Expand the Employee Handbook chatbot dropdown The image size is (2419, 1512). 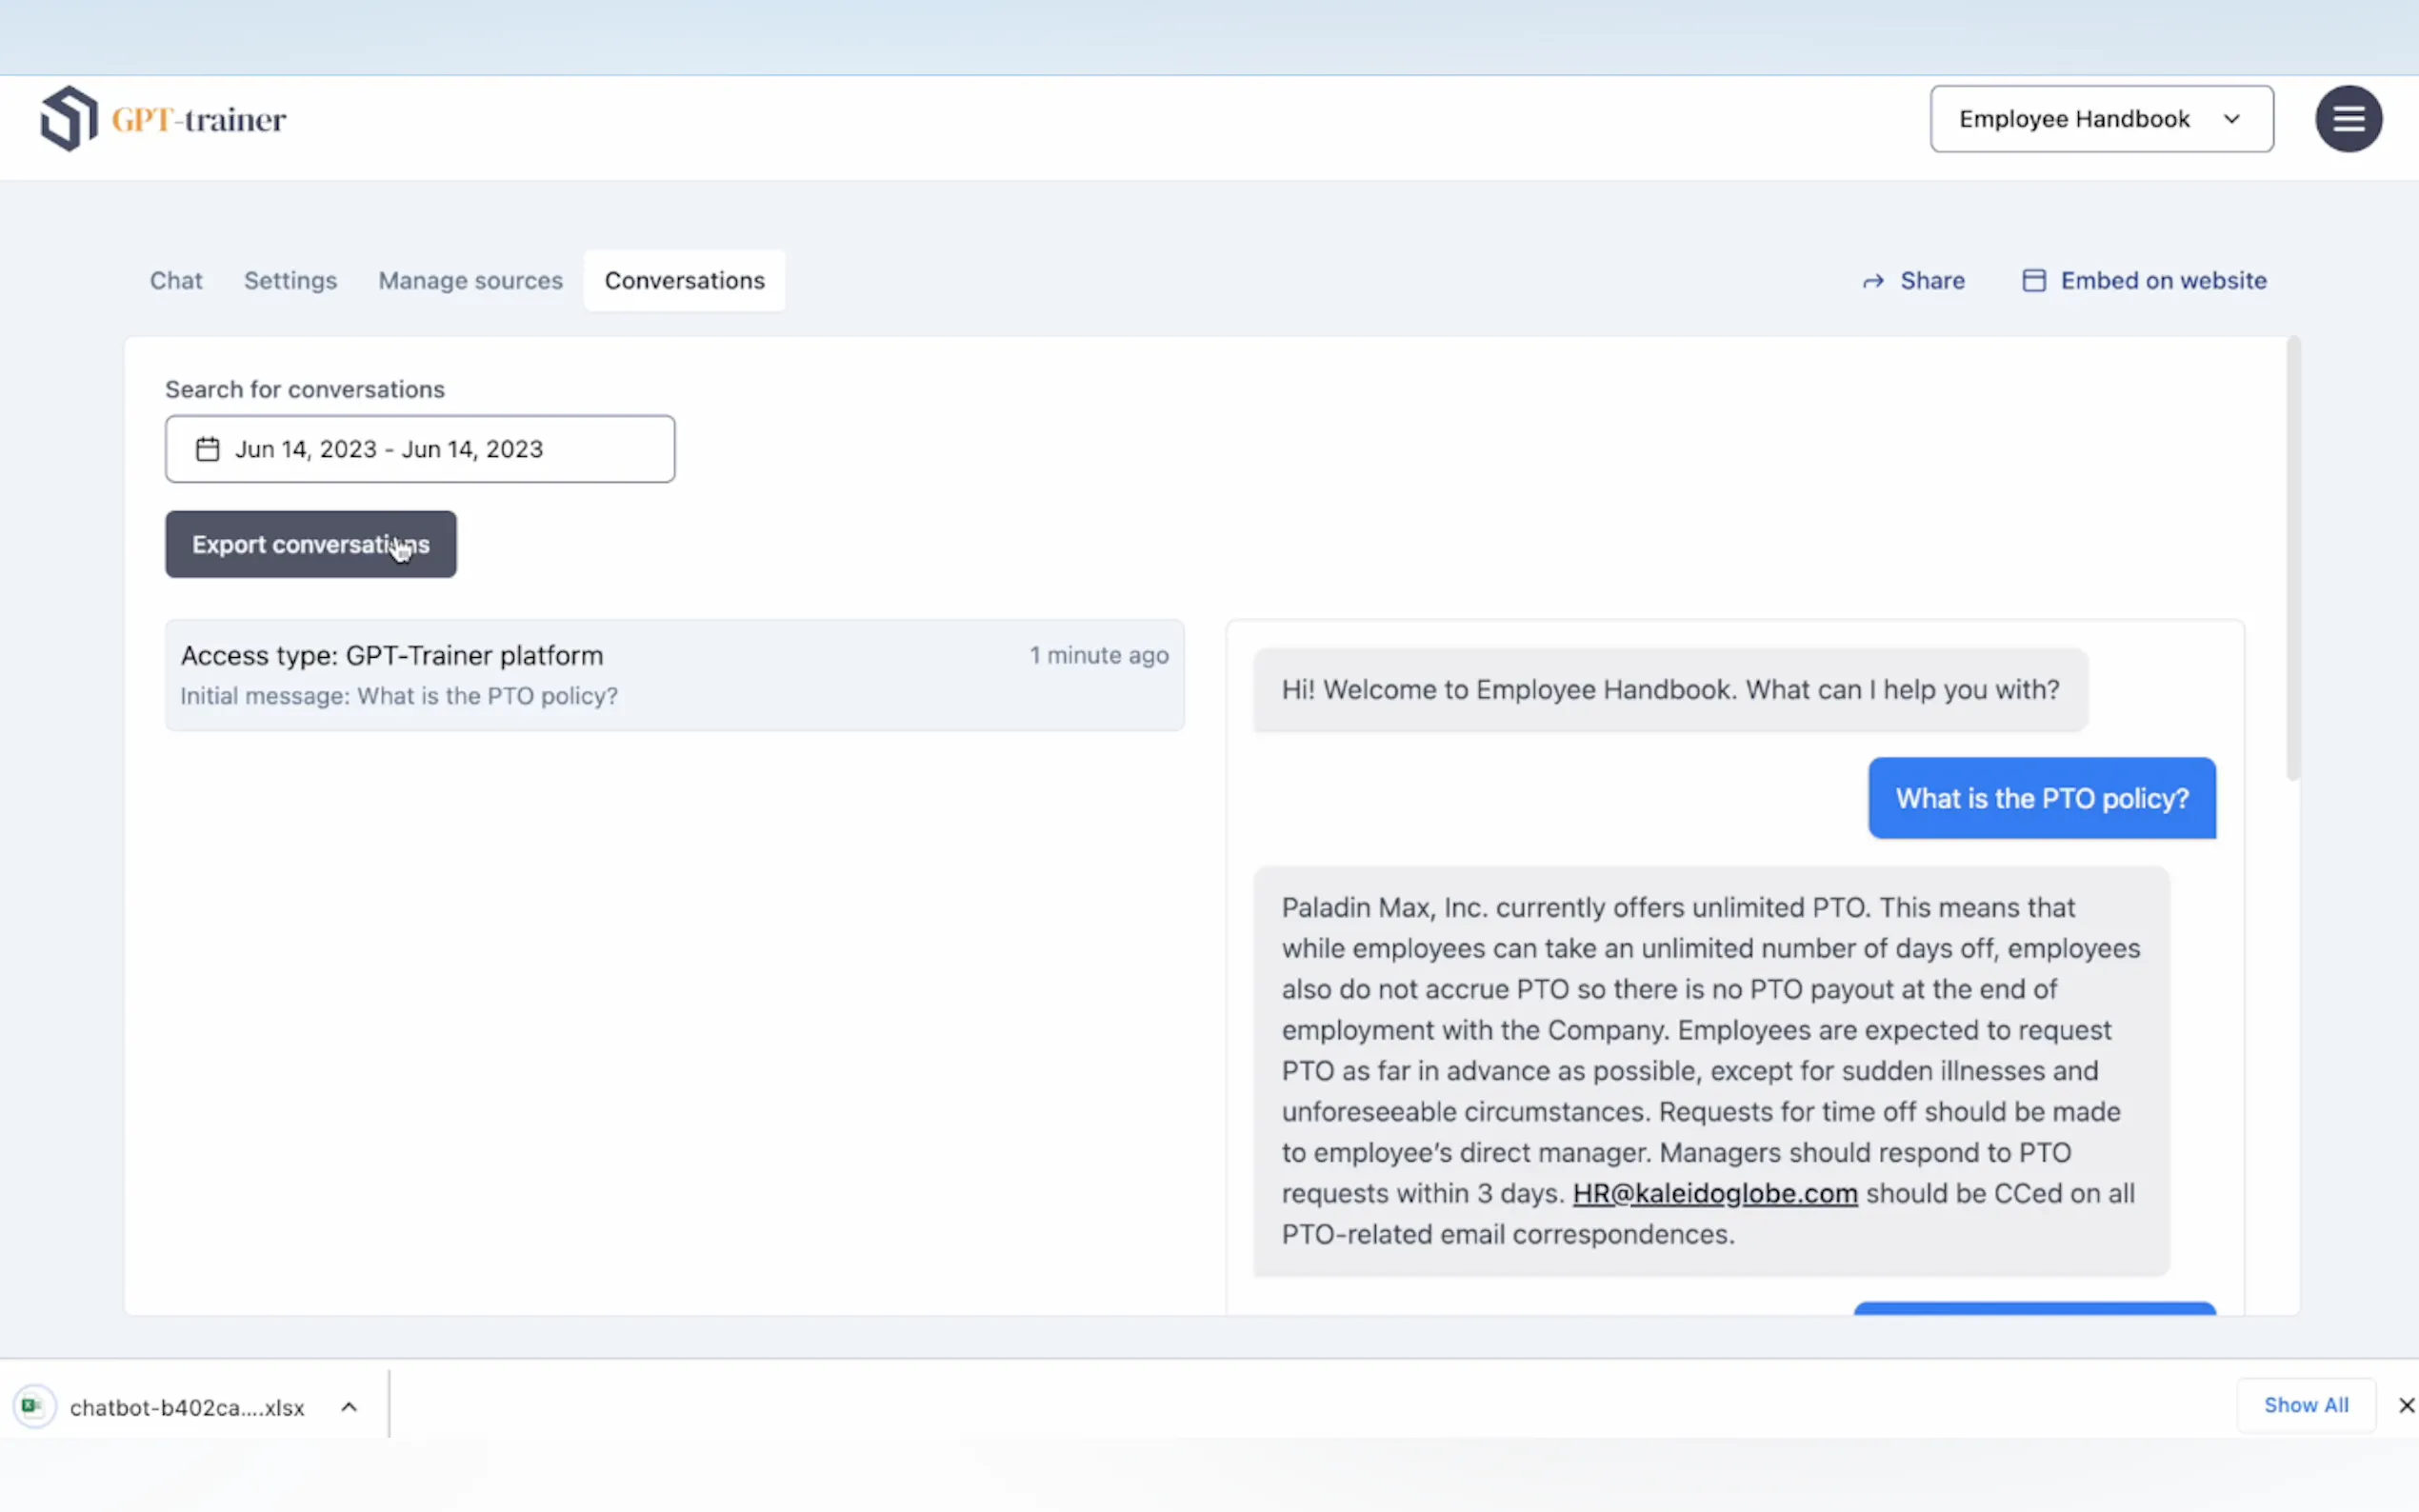[x=2100, y=119]
